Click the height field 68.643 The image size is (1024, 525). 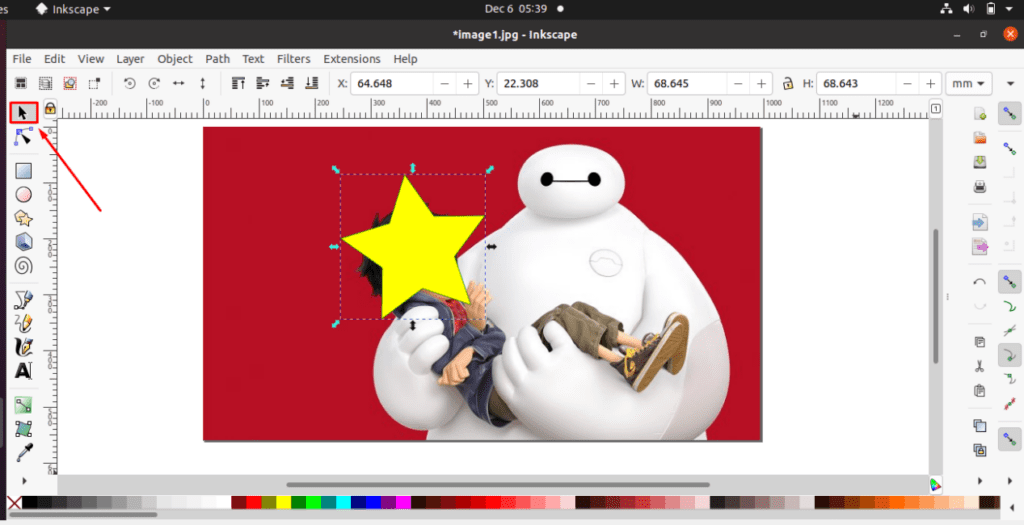pyautogui.click(x=856, y=84)
